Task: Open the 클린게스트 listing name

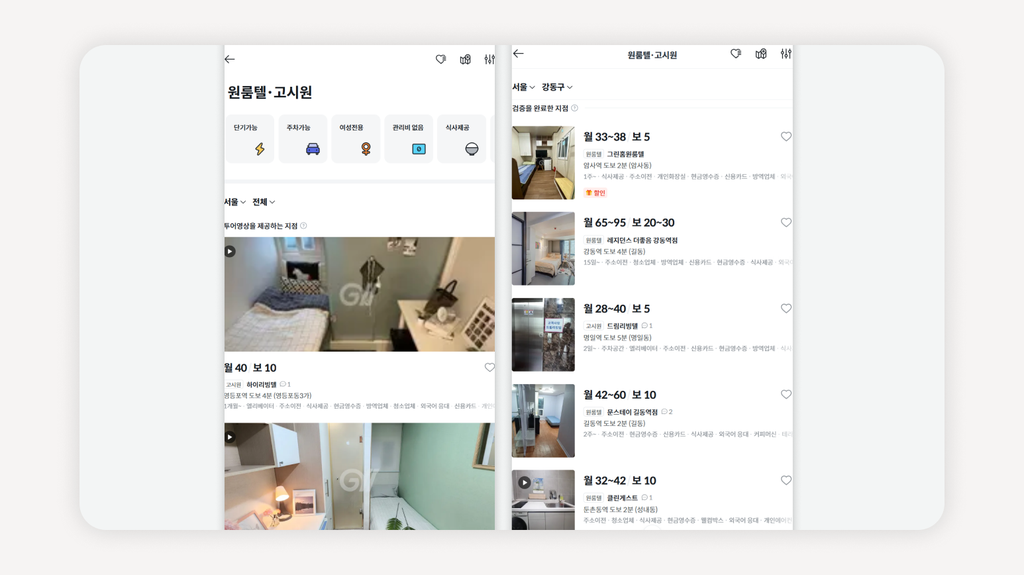Action: tap(622, 498)
